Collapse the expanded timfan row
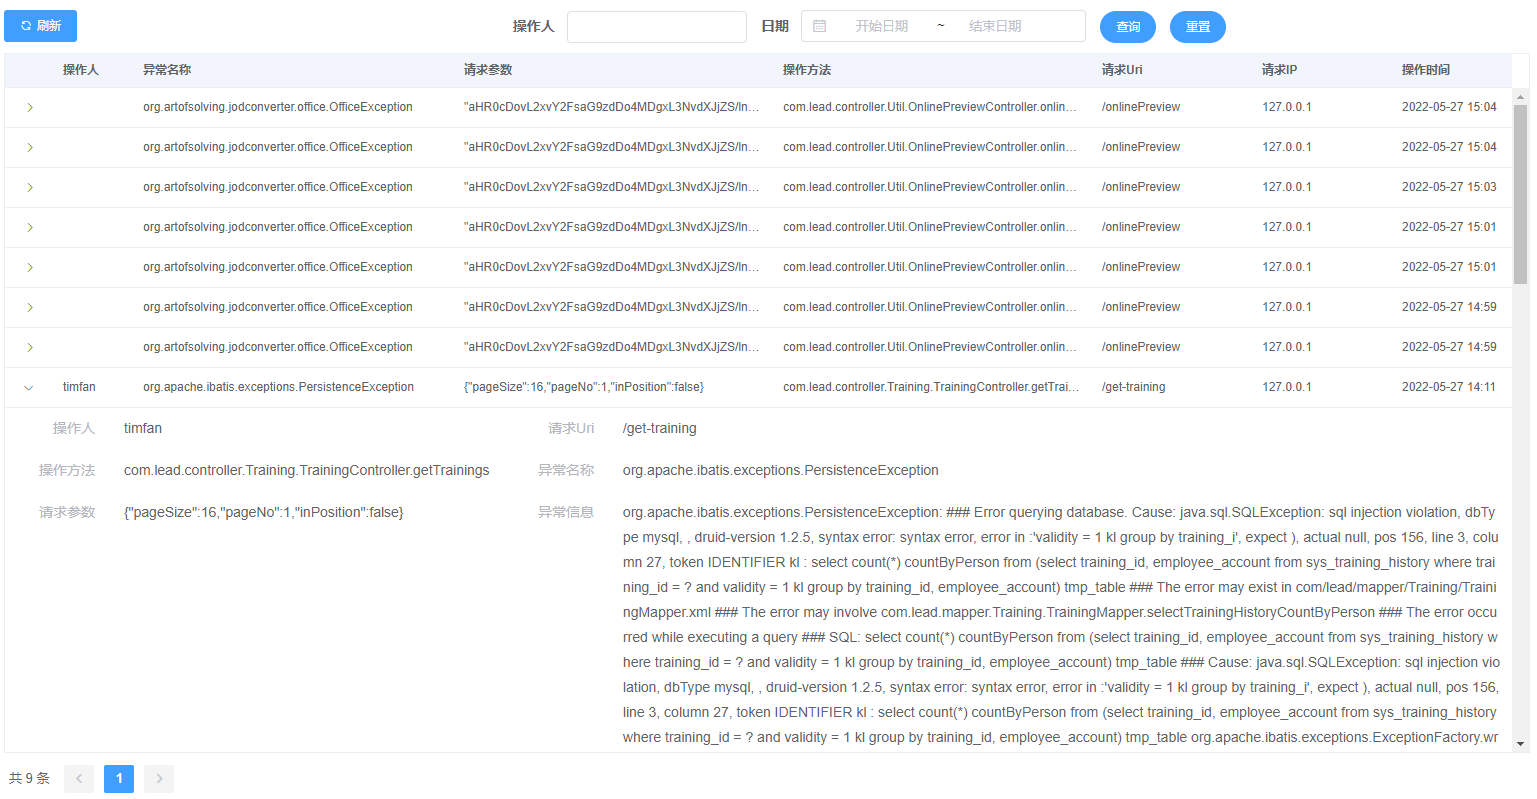The image size is (1537, 799). [29, 387]
